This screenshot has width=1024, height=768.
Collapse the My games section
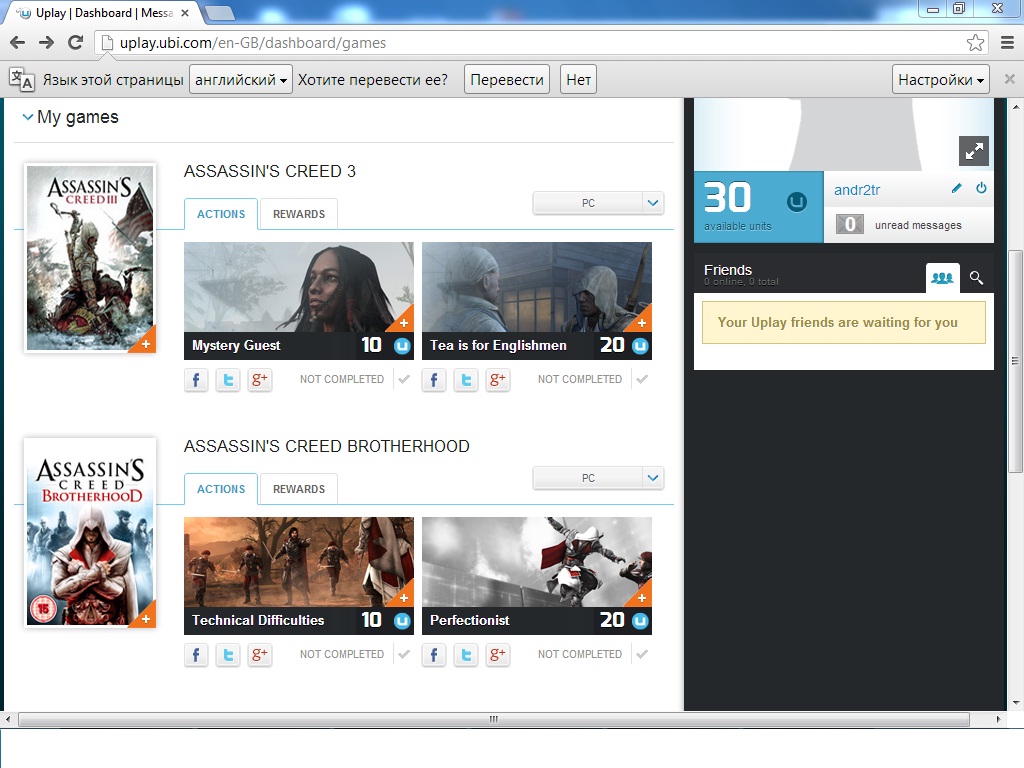click(x=27, y=117)
